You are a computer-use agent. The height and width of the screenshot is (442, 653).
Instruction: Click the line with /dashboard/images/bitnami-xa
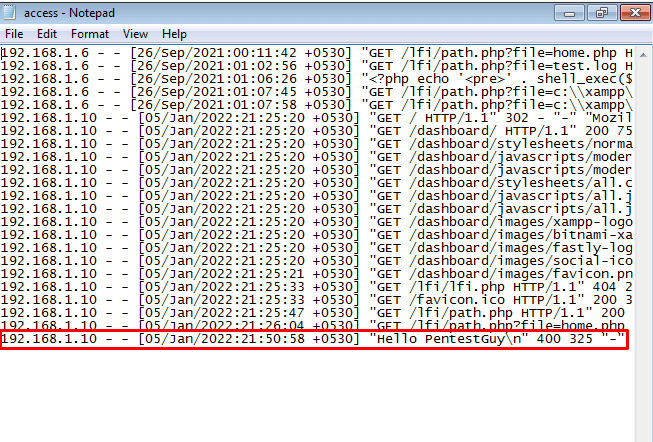[317, 235]
